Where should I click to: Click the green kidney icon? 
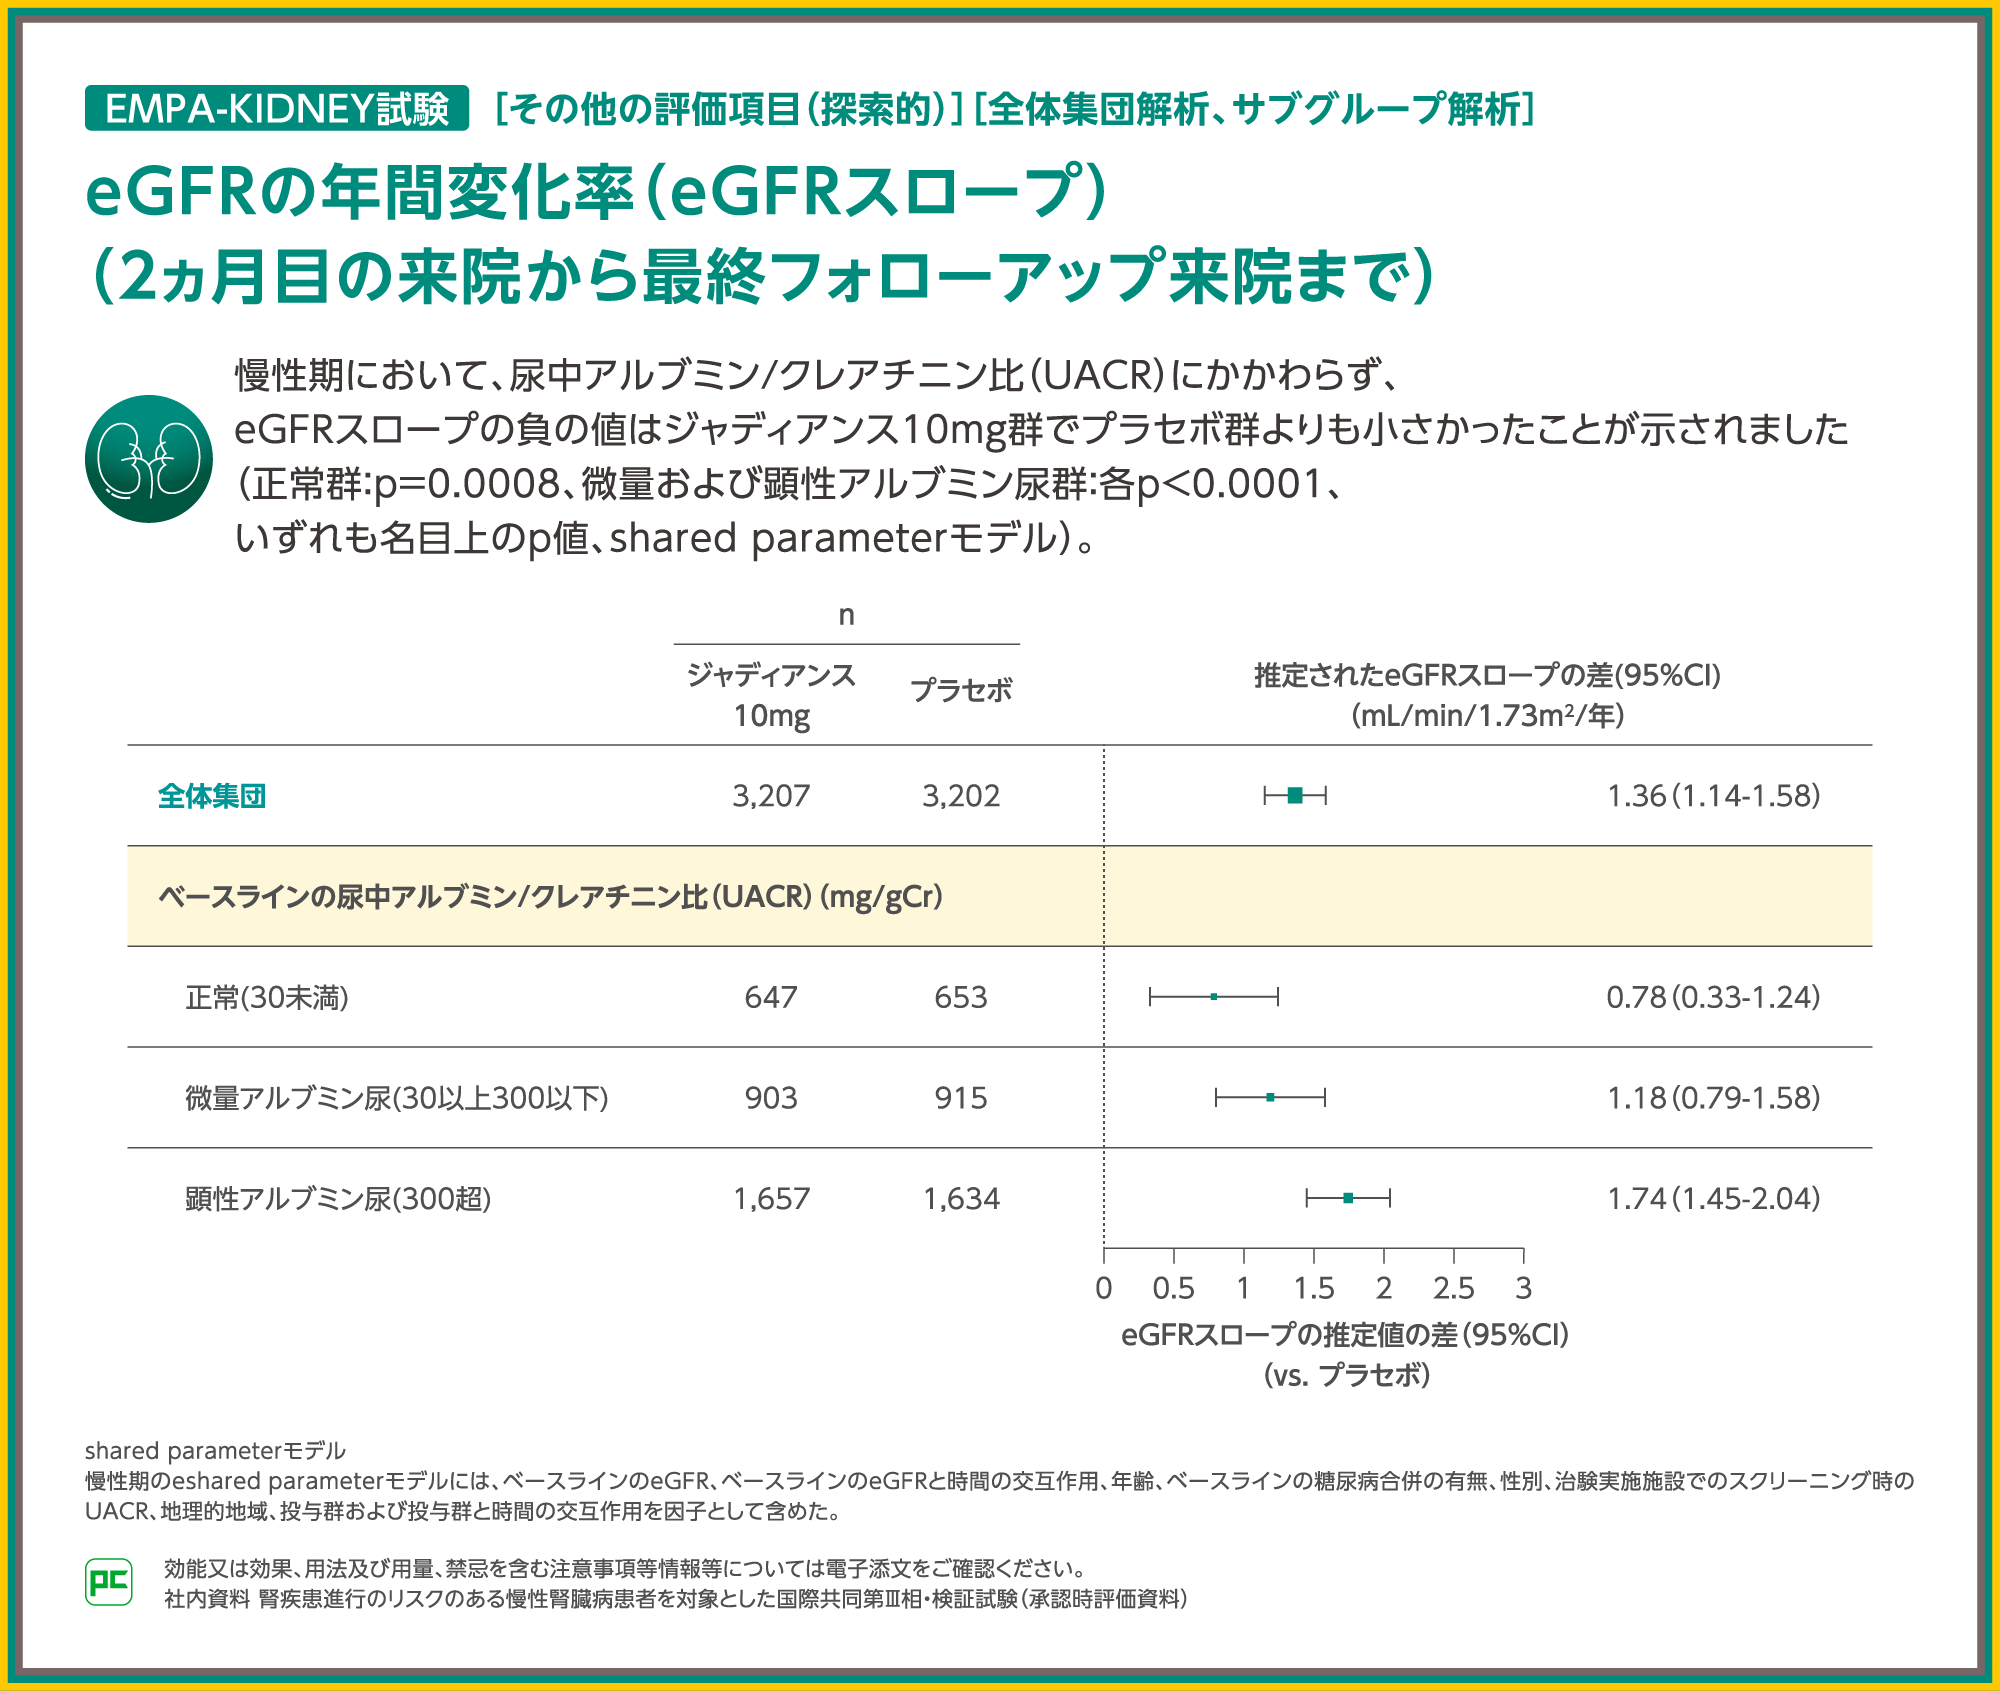point(149,458)
